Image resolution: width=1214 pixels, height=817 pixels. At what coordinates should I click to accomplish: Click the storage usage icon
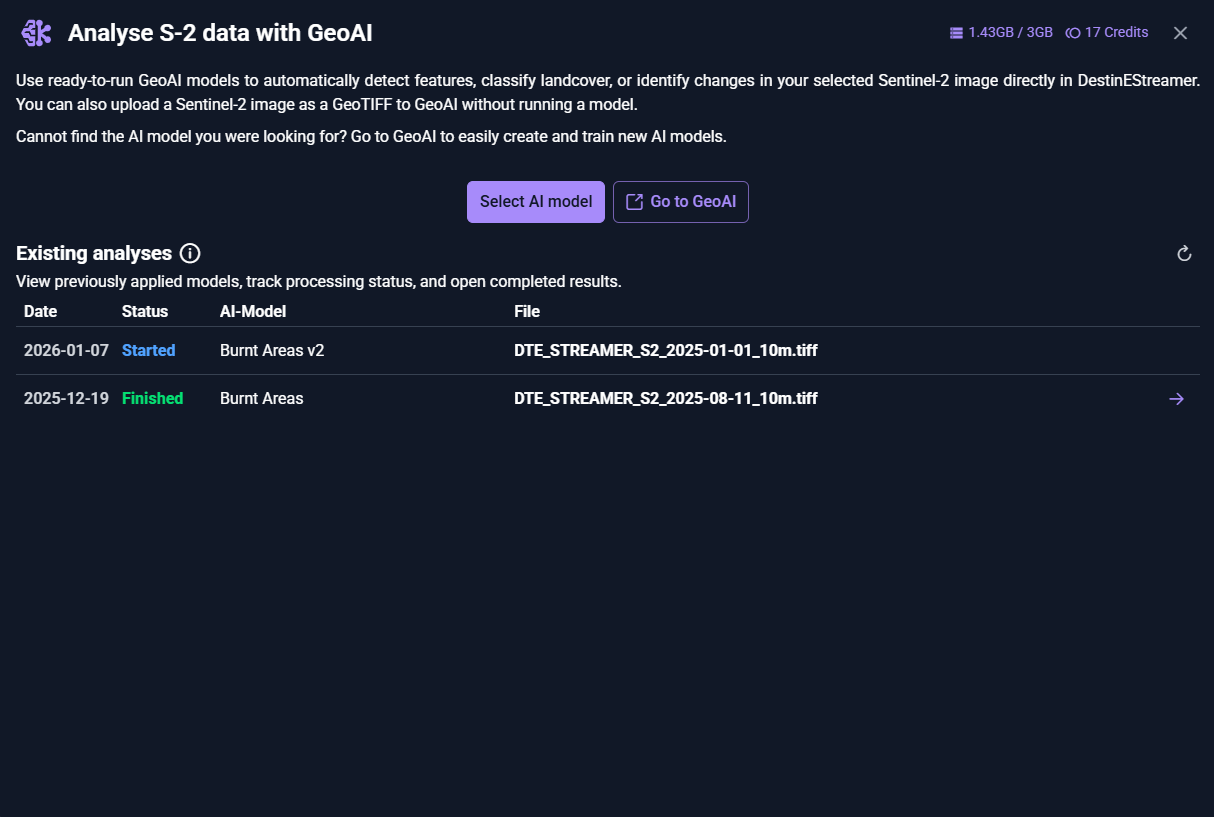click(x=955, y=31)
